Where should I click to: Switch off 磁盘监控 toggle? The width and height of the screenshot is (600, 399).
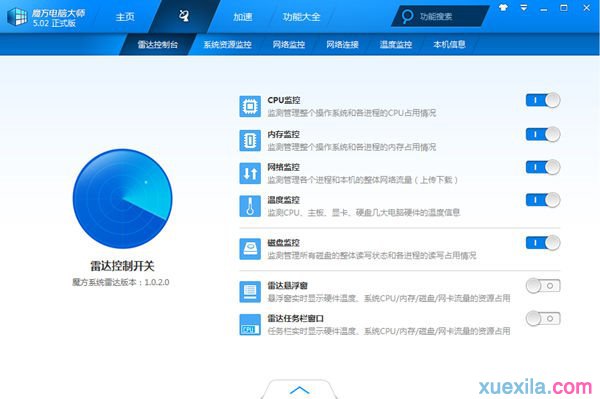point(543,243)
